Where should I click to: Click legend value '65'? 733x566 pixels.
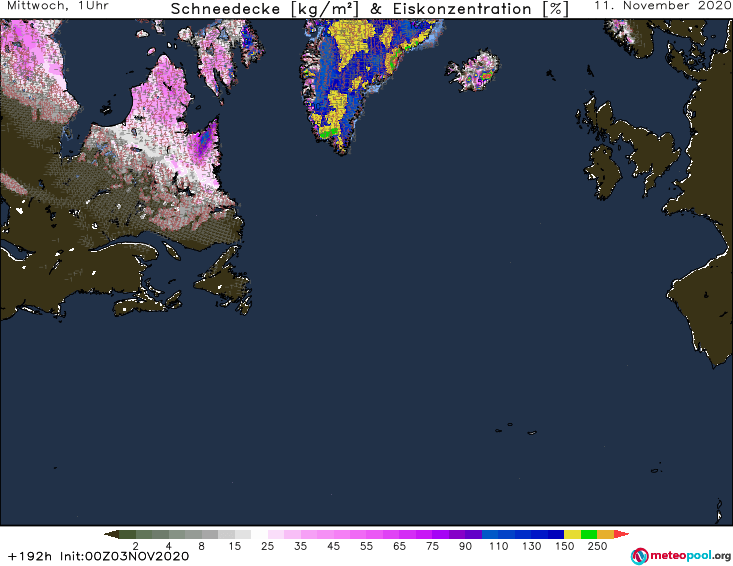(399, 546)
